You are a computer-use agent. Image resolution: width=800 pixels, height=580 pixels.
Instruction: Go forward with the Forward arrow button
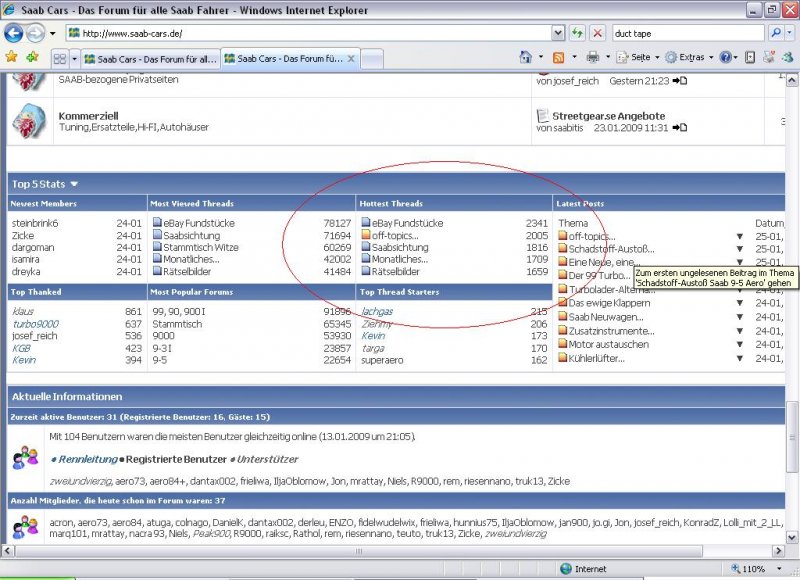35,34
